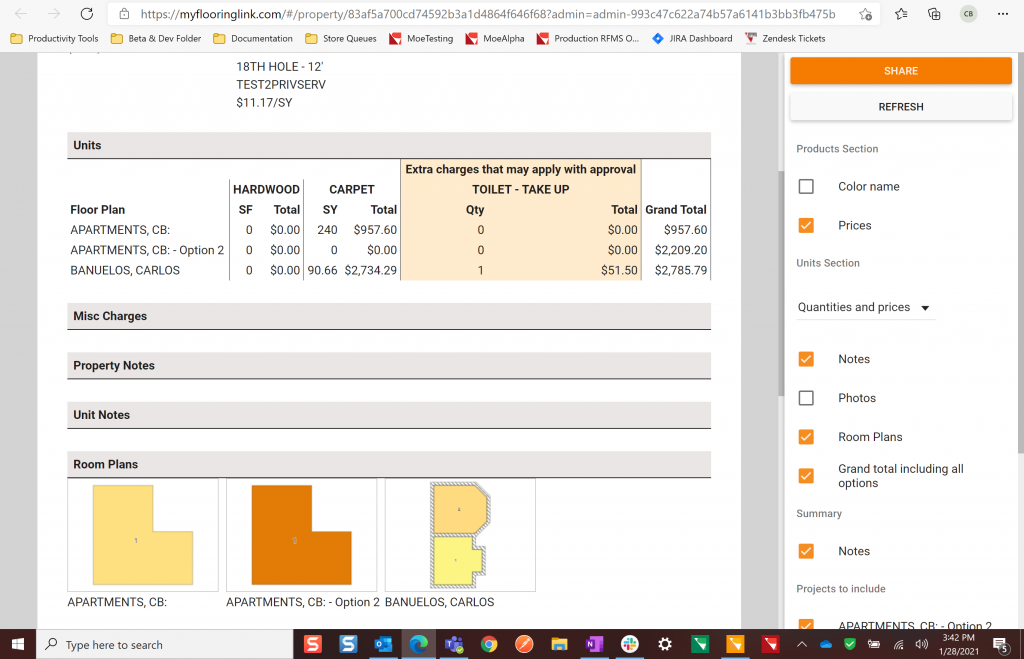Viewport: 1024px width, 659px height.
Task: Open the JIRA Dashboard bookmark
Action: (x=692, y=38)
